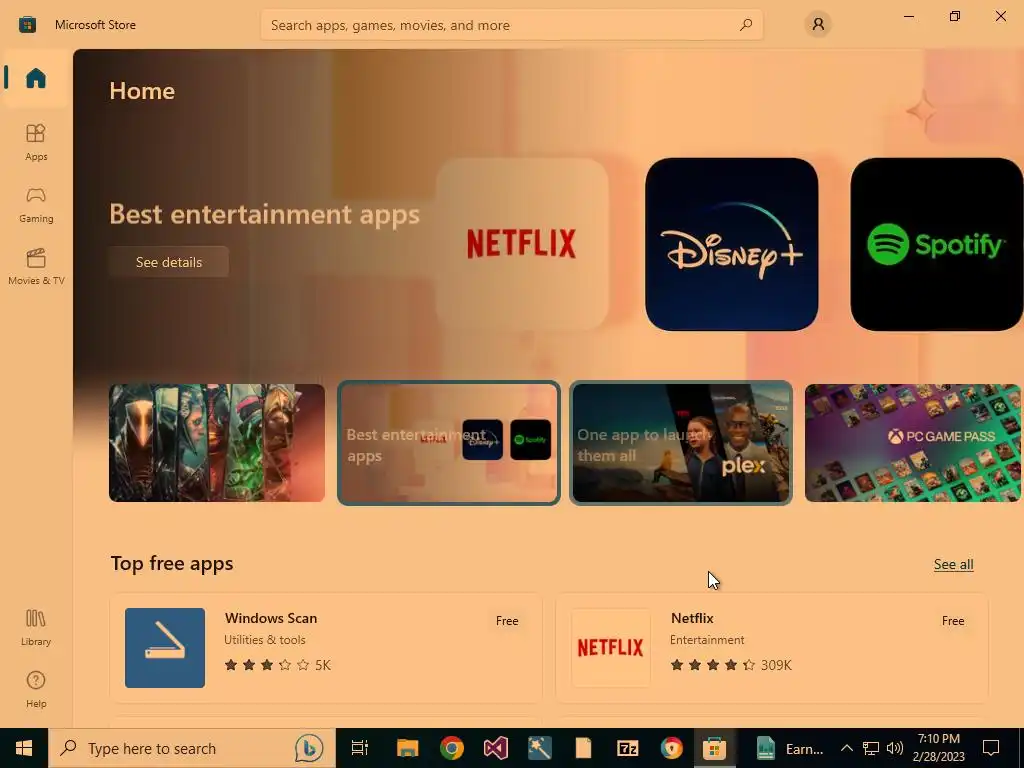1024x768 pixels.
Task: Click the 'Best entertainment apps' banner heading
Action: point(264,214)
